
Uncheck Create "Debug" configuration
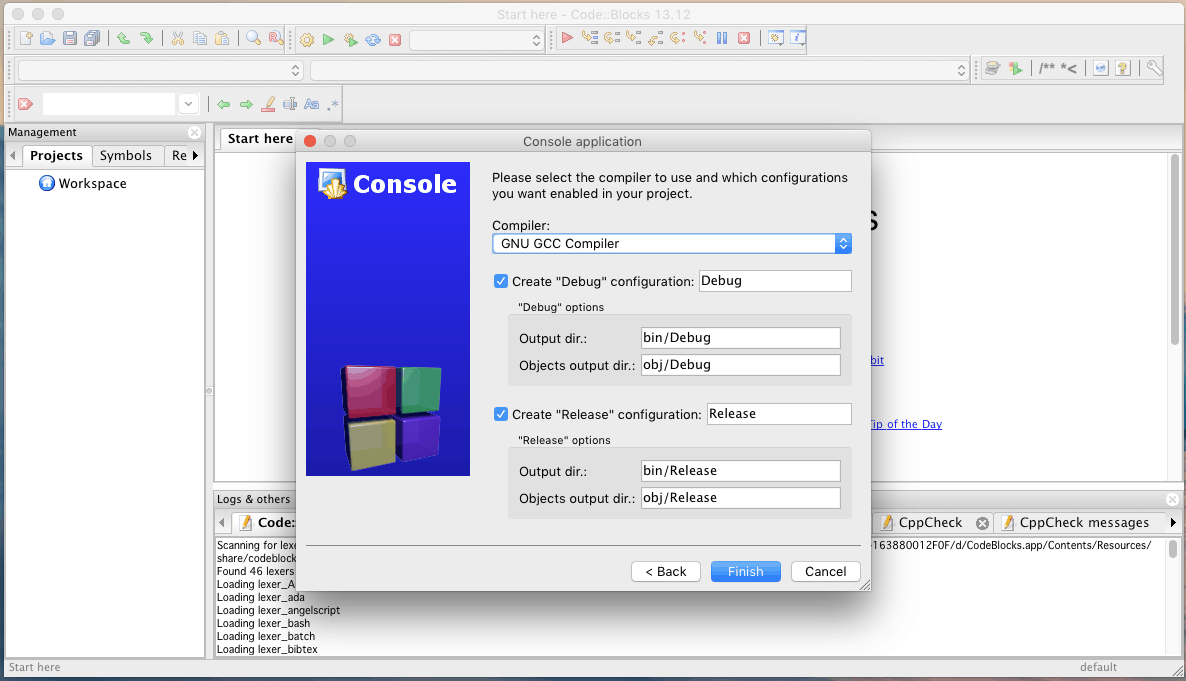click(500, 281)
